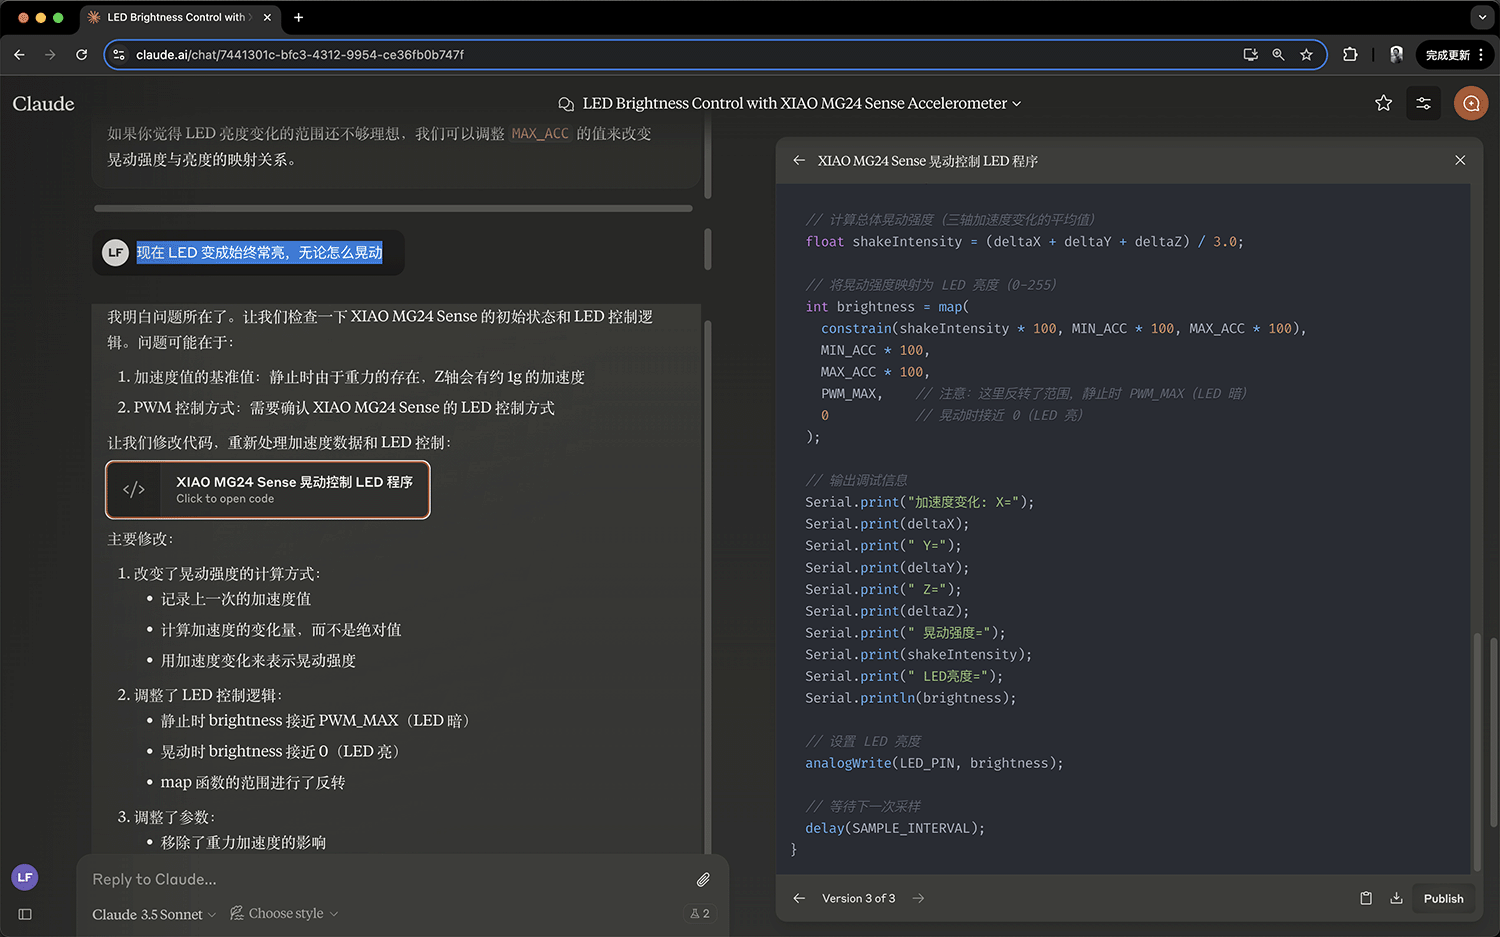Open the chat controls sliders icon

tap(1423, 103)
